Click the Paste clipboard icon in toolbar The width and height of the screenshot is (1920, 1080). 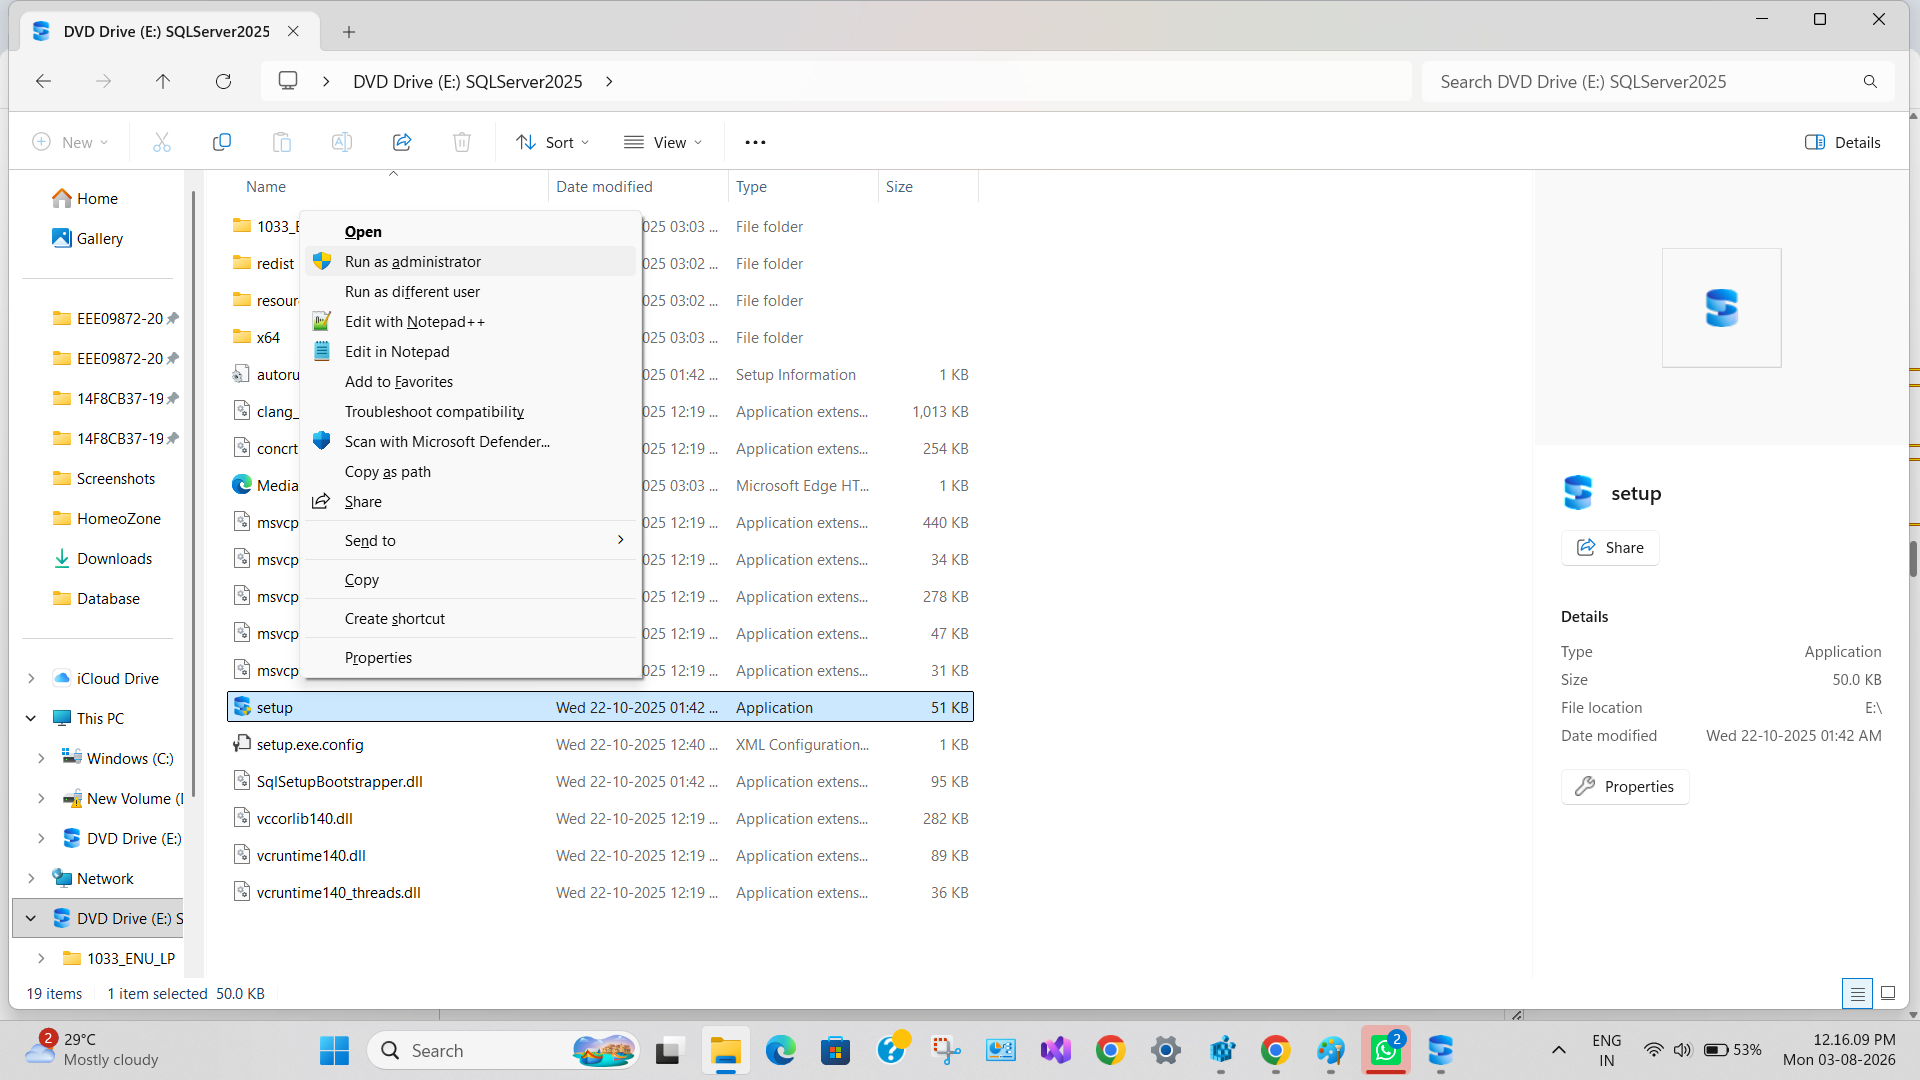tap(282, 142)
